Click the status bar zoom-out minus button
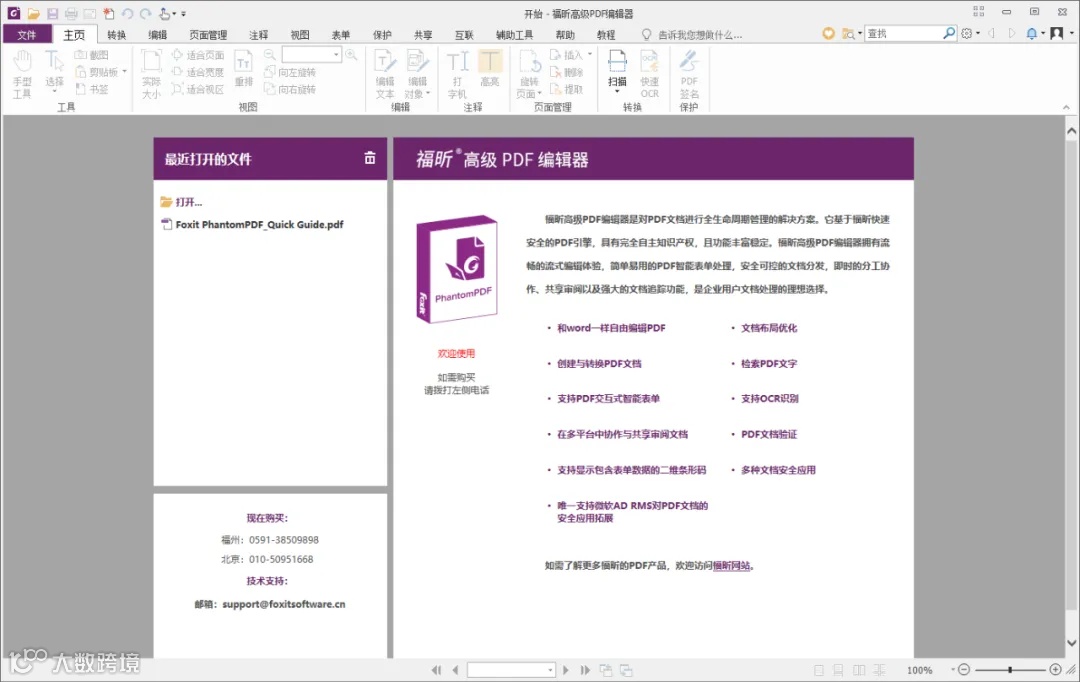Image resolution: width=1080 pixels, height=682 pixels. [964, 670]
